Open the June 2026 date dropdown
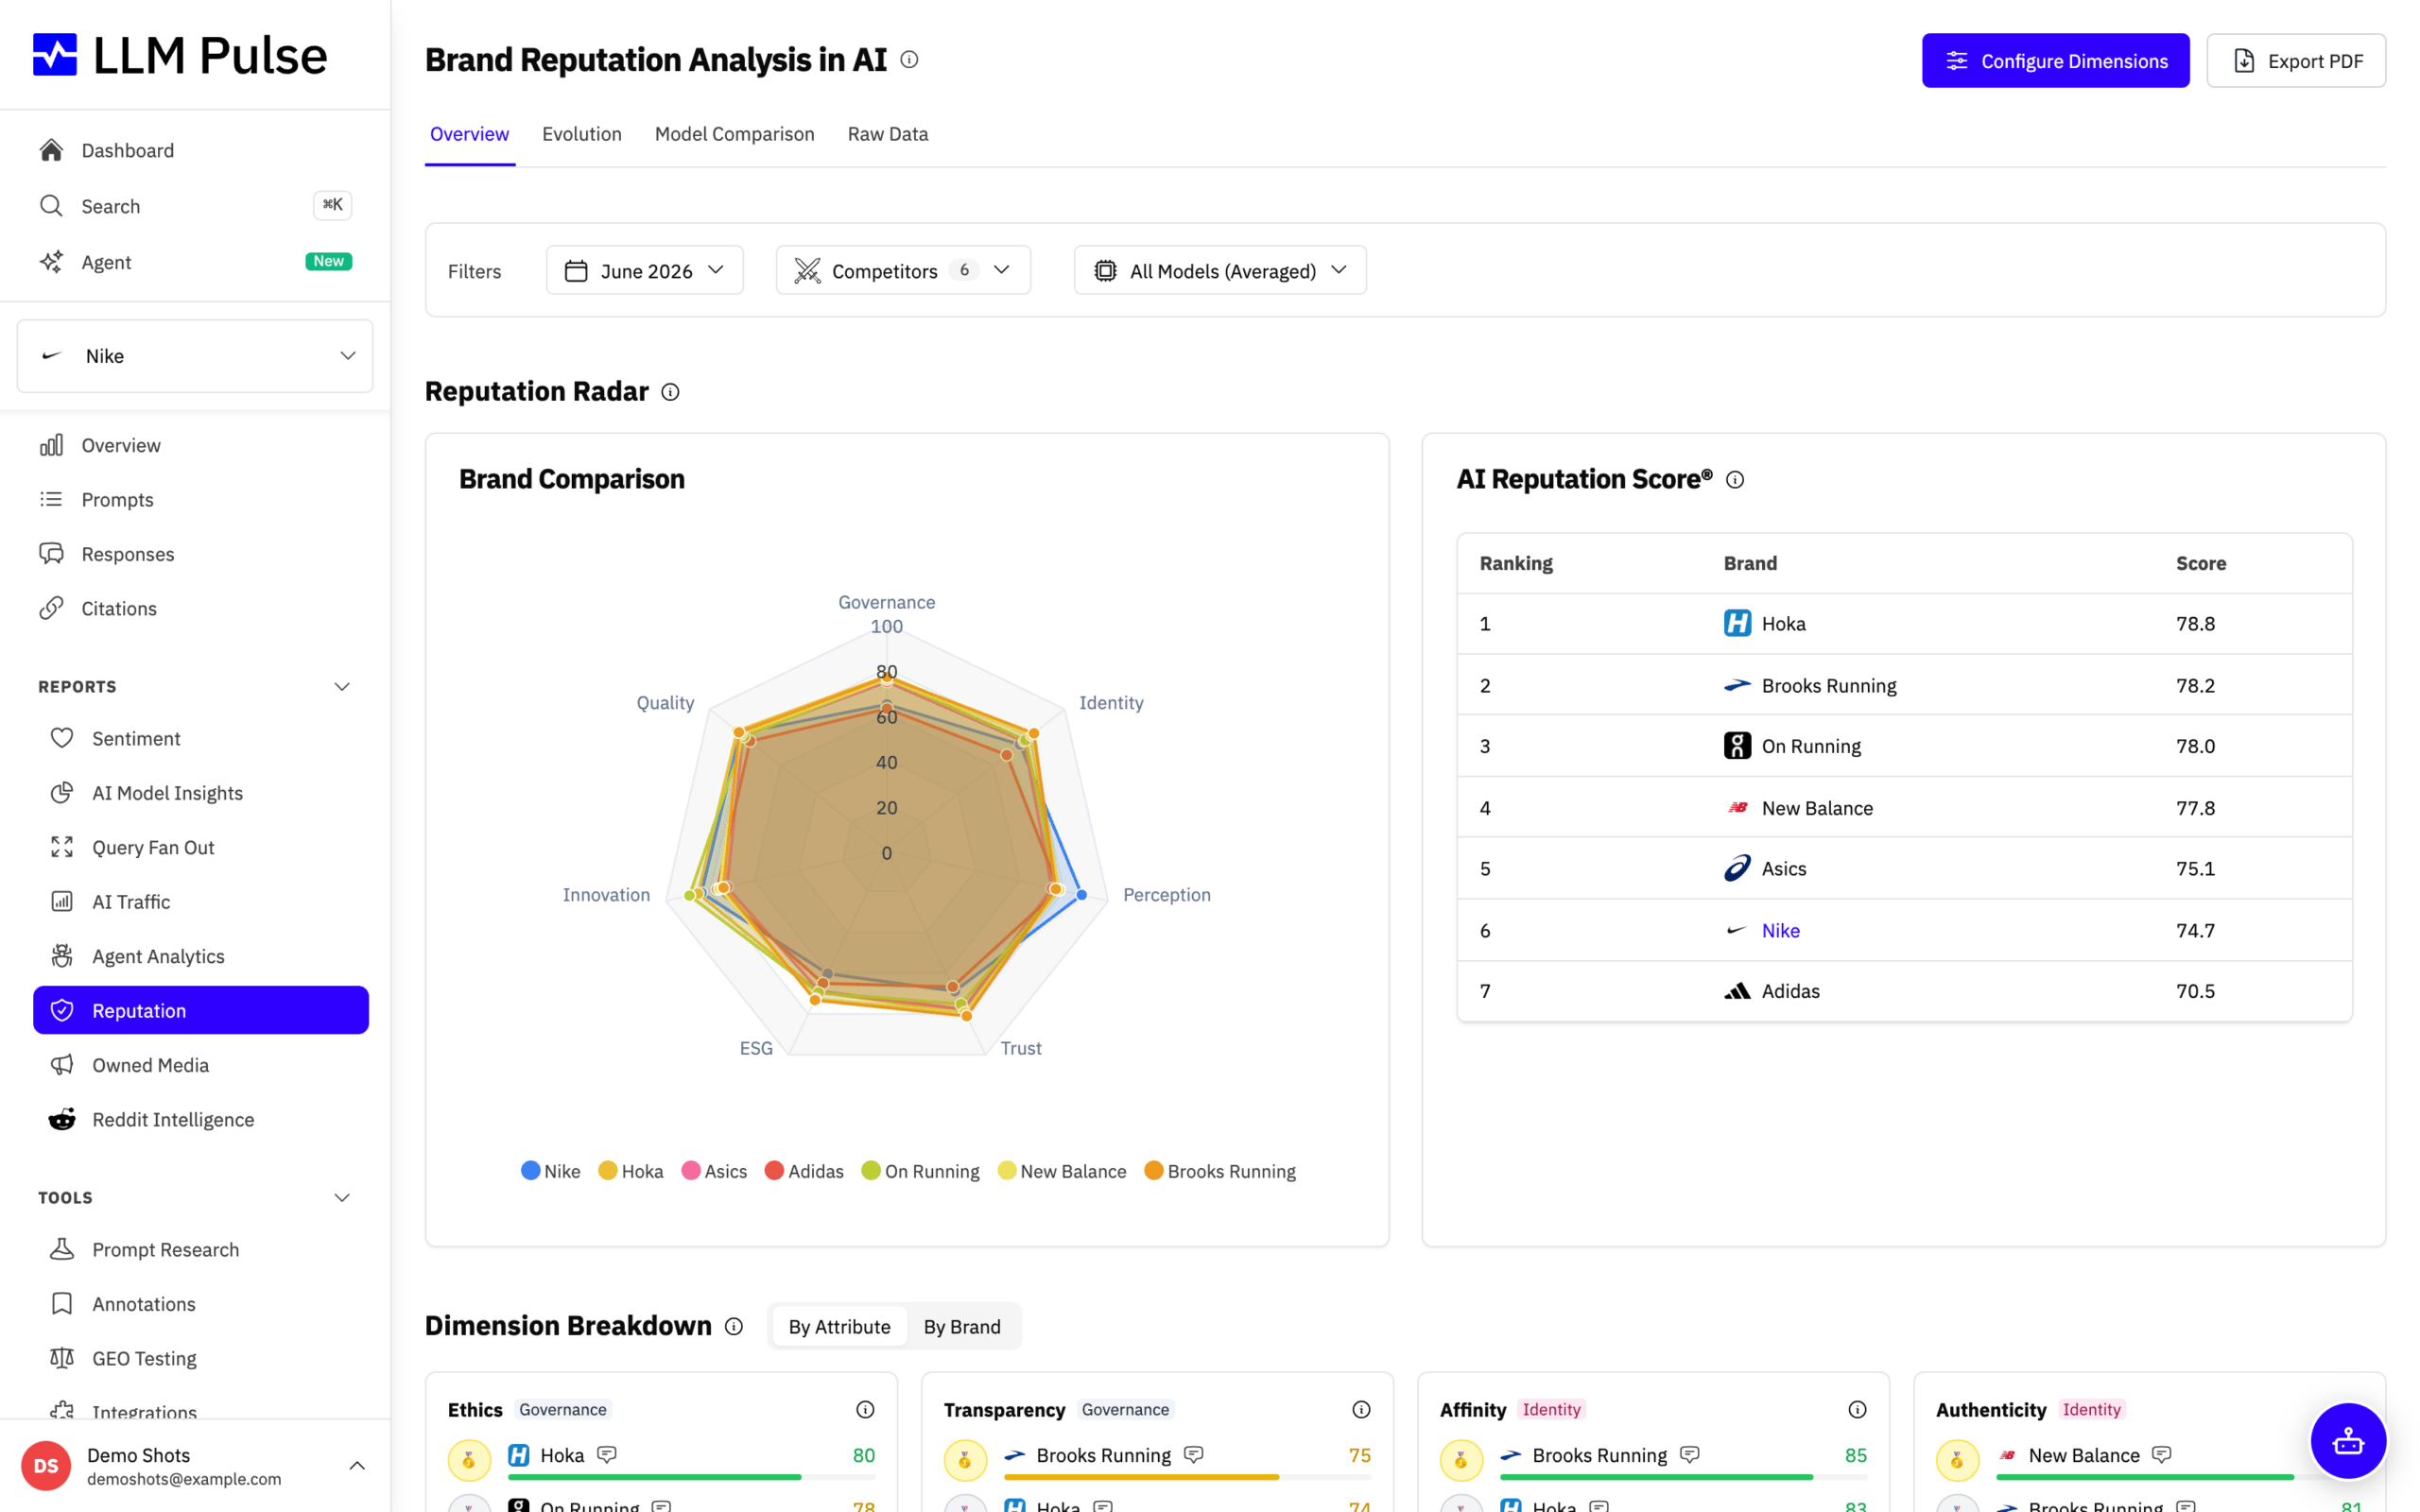This screenshot has width=2420, height=1512. [645, 271]
